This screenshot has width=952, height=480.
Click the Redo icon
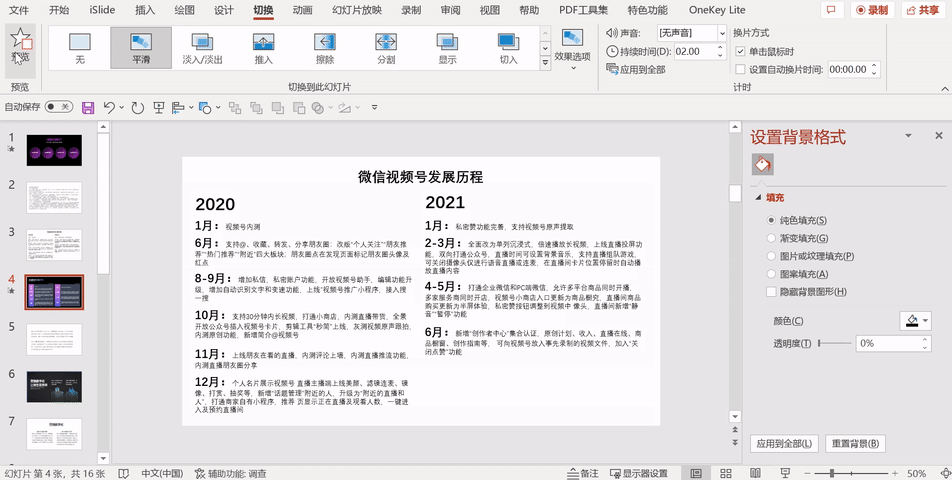(x=138, y=107)
